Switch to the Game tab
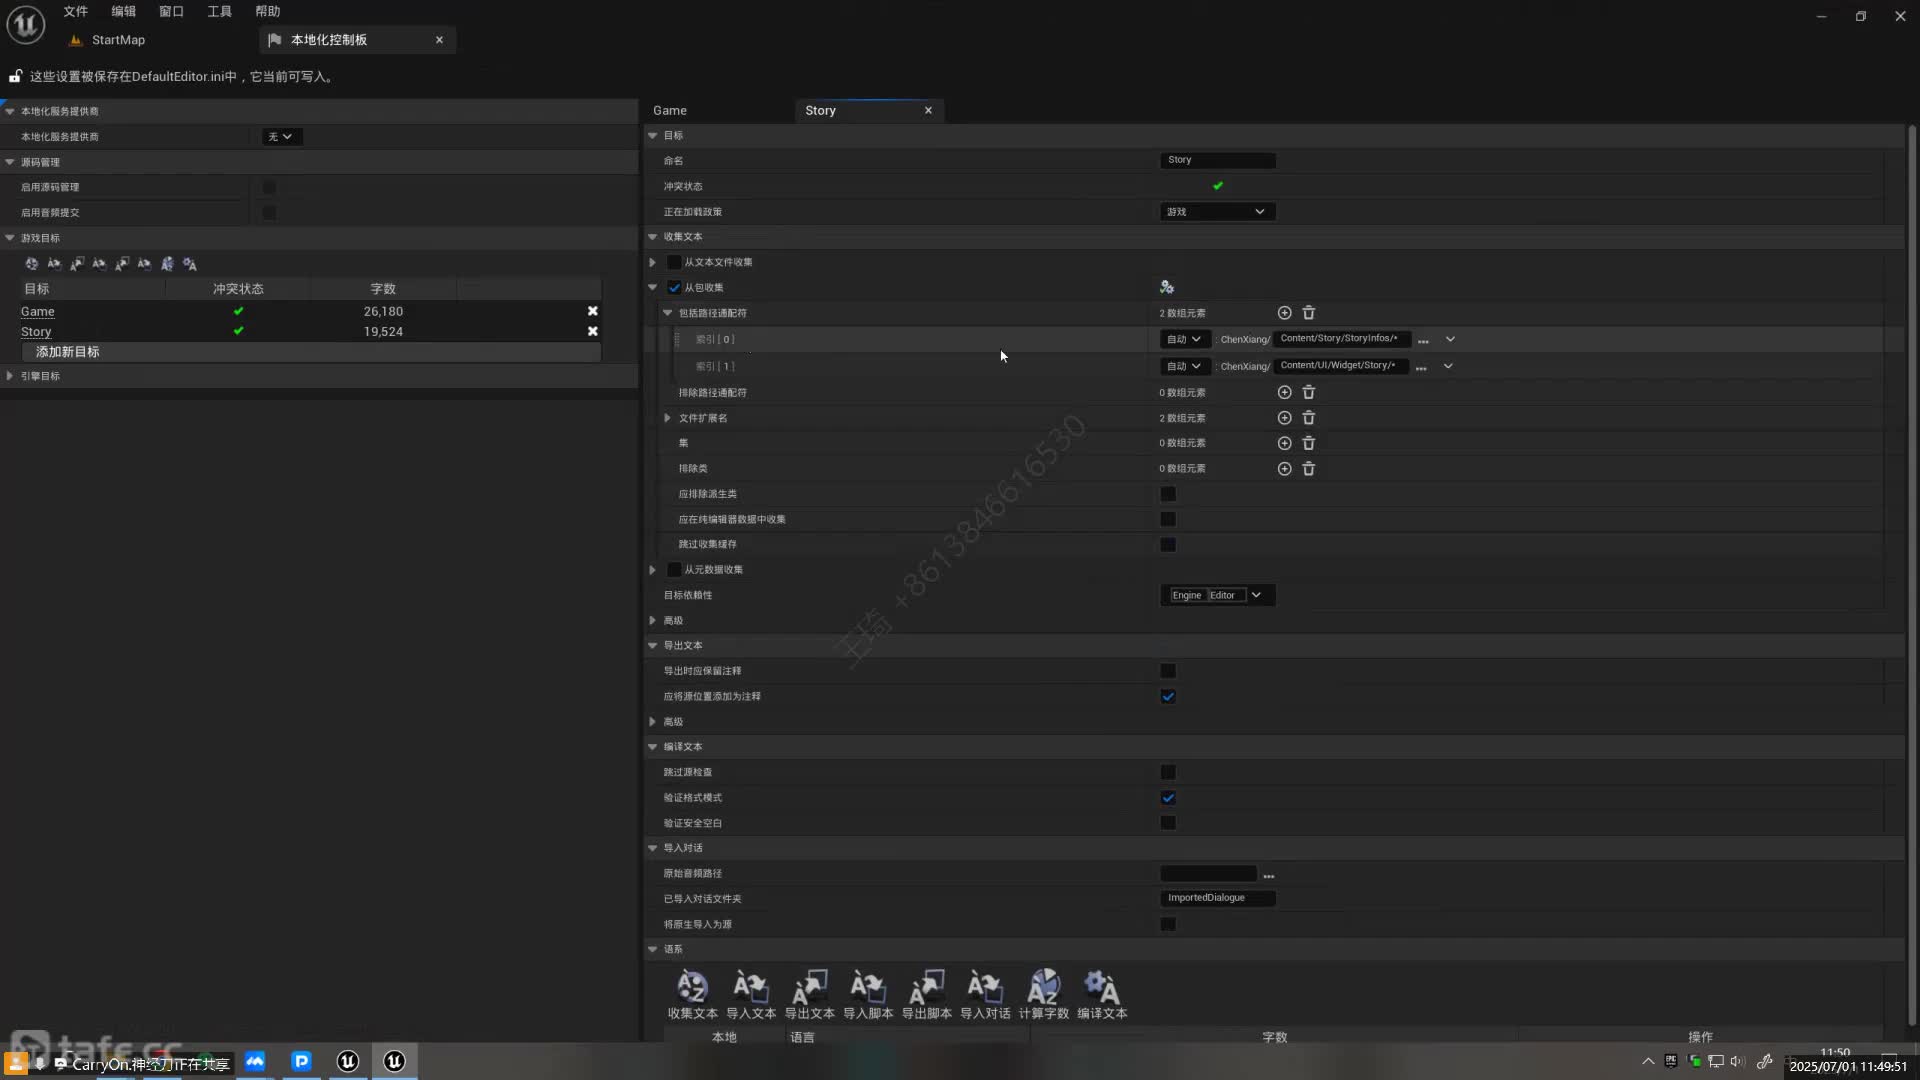Screen dimensions: 1920x1080 [670, 110]
